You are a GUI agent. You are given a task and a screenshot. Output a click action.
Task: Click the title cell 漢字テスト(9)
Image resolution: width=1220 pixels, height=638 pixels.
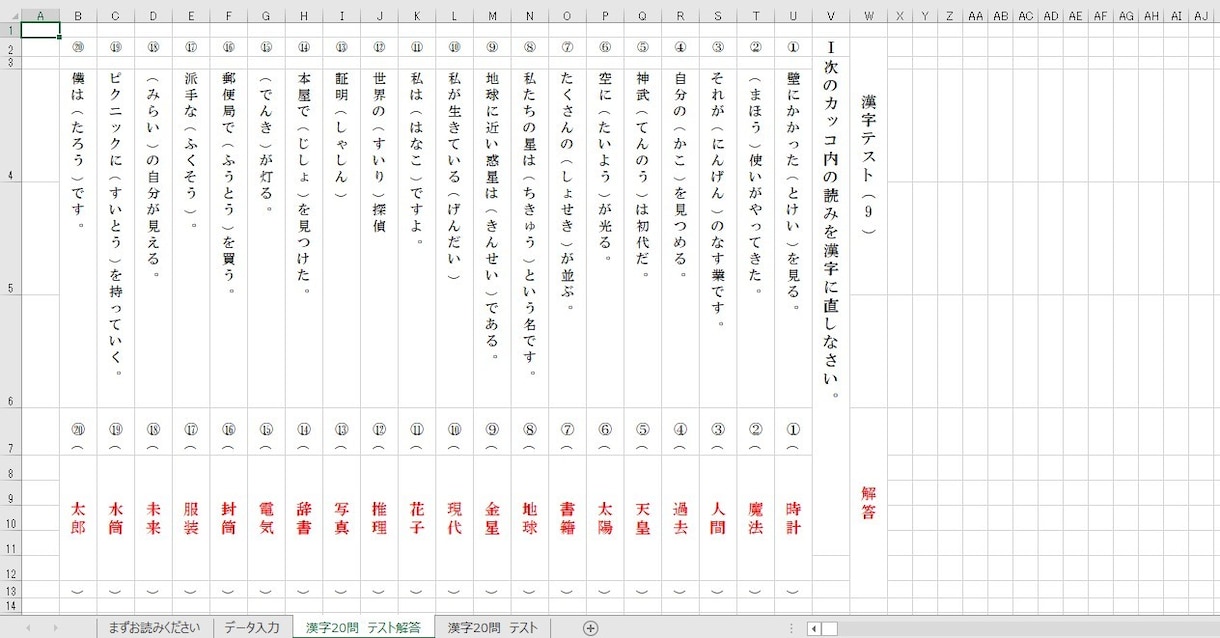869,165
